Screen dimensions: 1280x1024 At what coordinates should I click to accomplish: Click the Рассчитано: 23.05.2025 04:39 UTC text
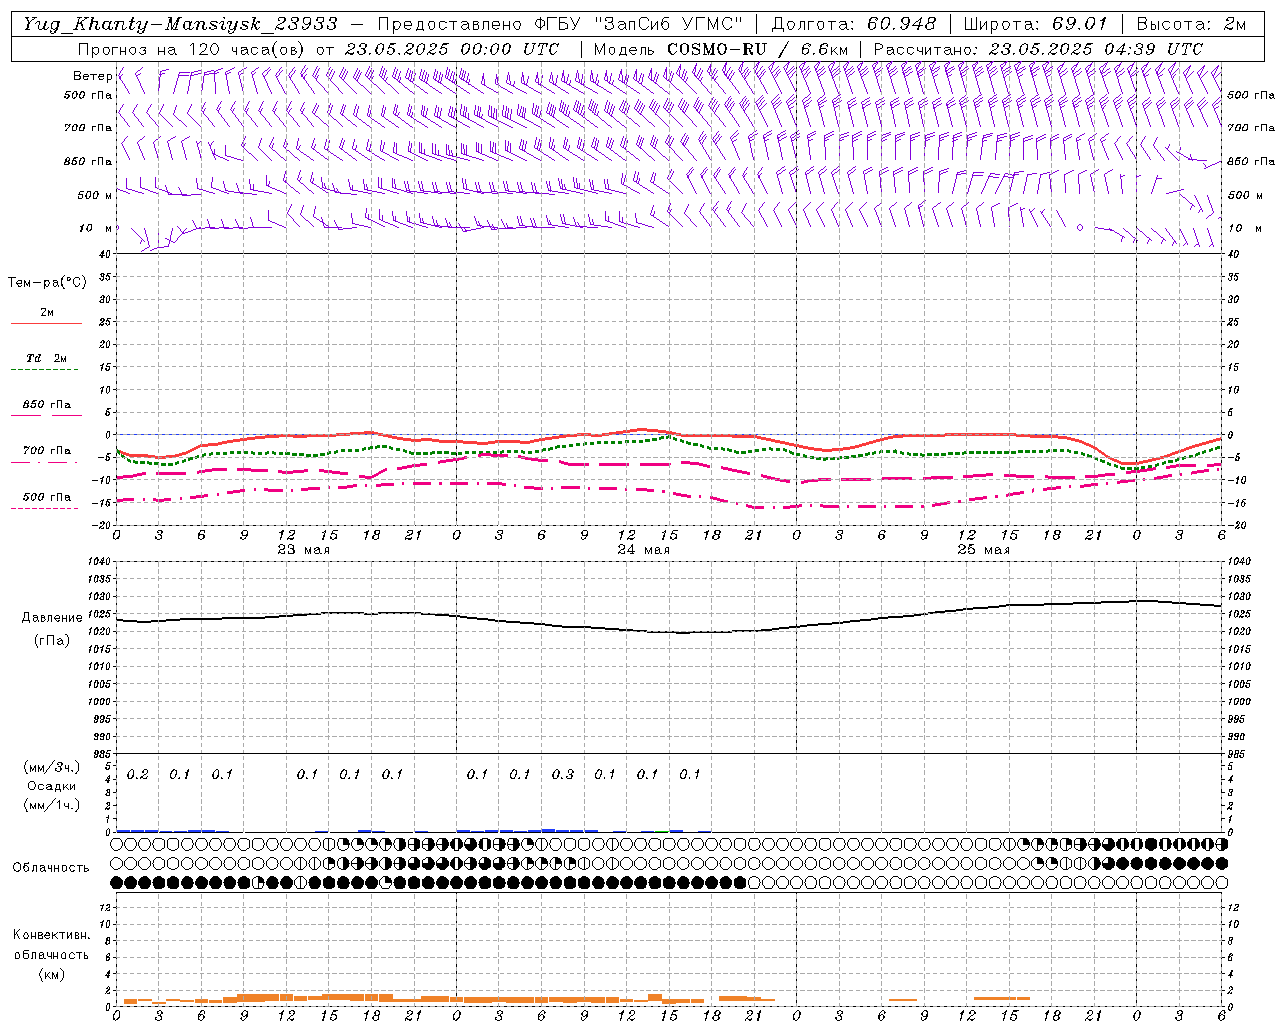click(1038, 49)
